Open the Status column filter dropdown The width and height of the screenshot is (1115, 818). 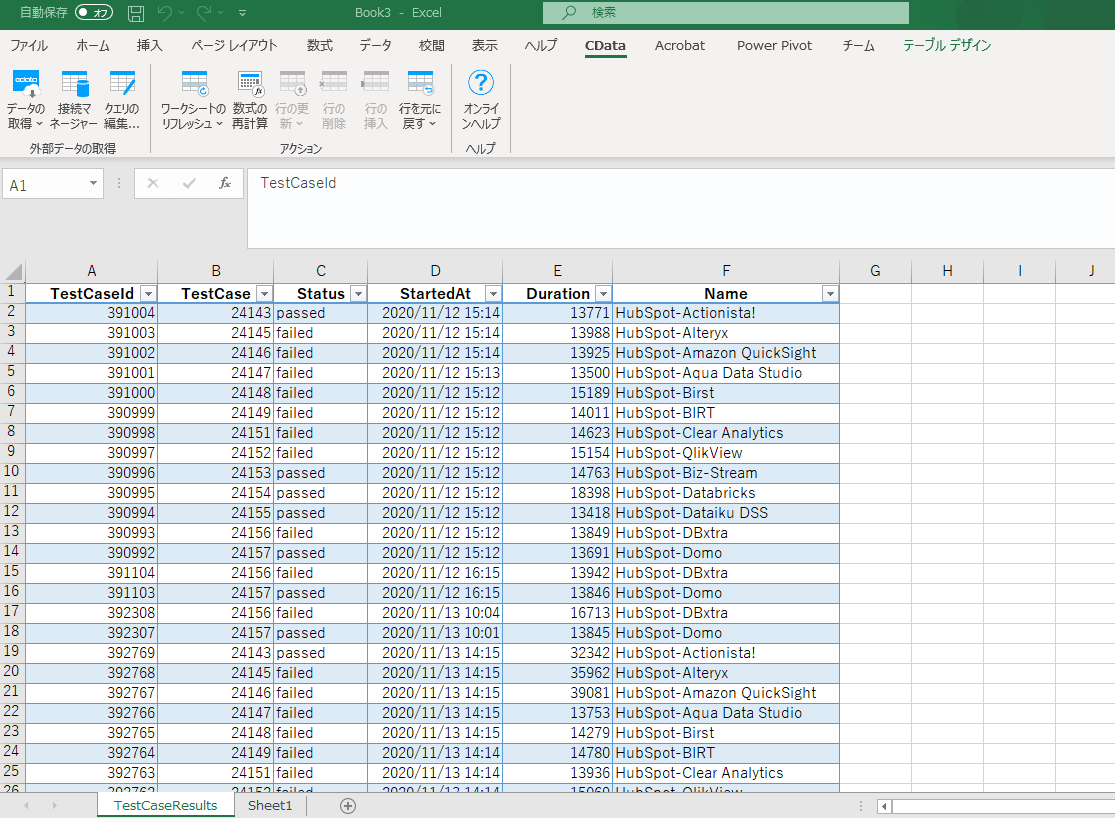pyautogui.click(x=356, y=294)
